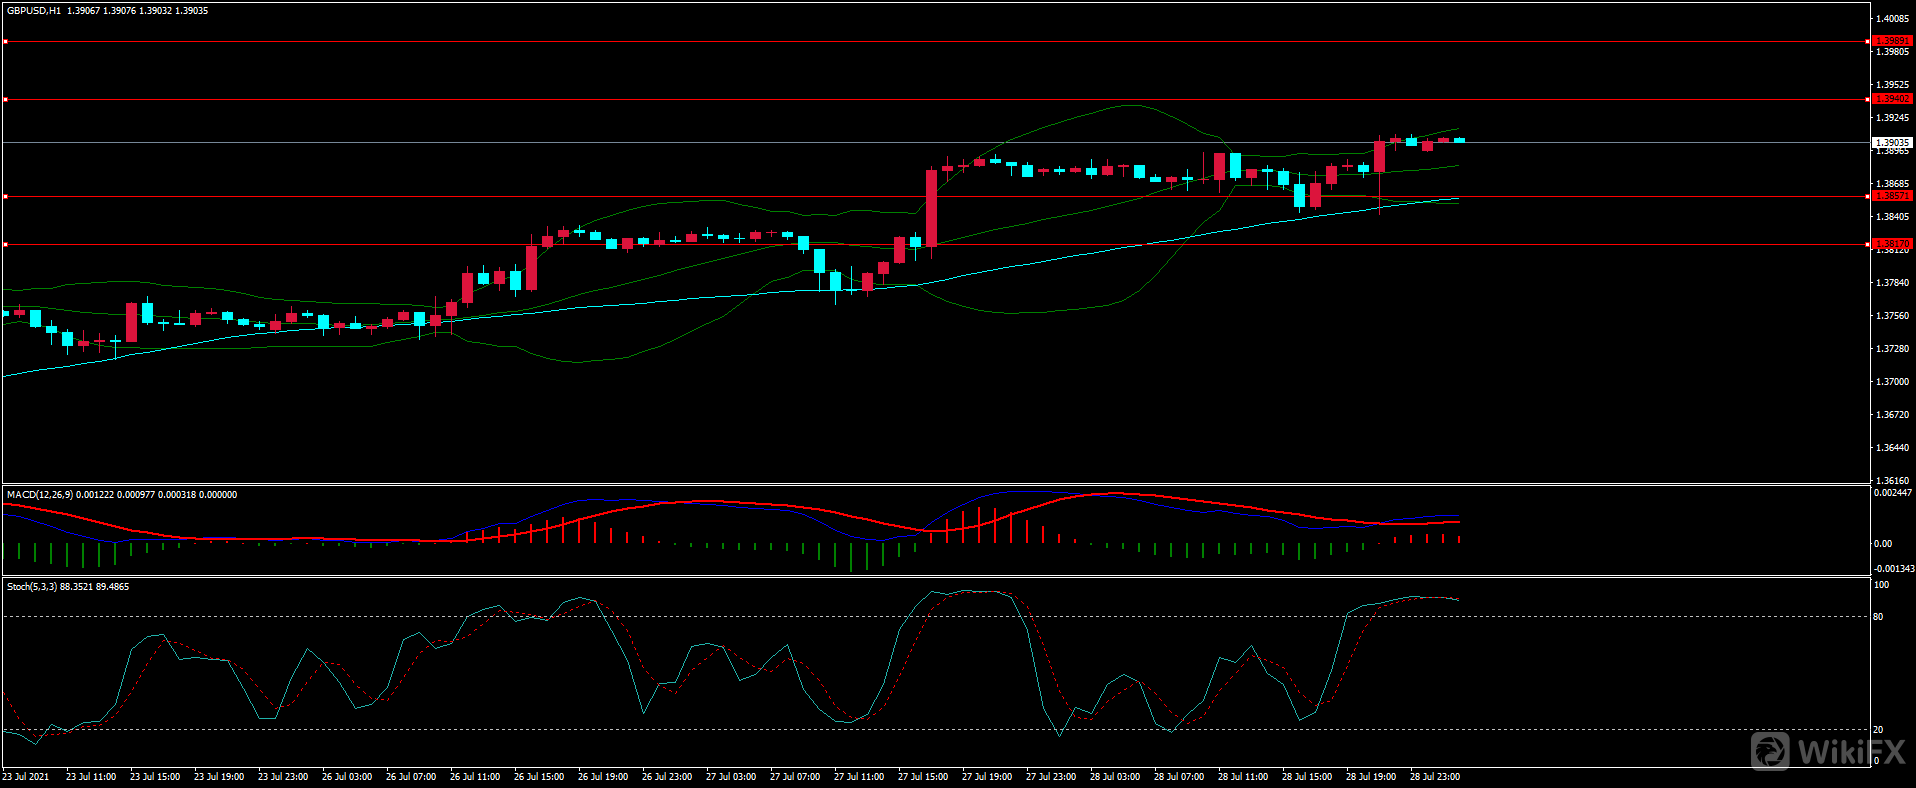Select left handle of the 1.39891 line
The height and width of the screenshot is (788, 1916).
(5, 42)
